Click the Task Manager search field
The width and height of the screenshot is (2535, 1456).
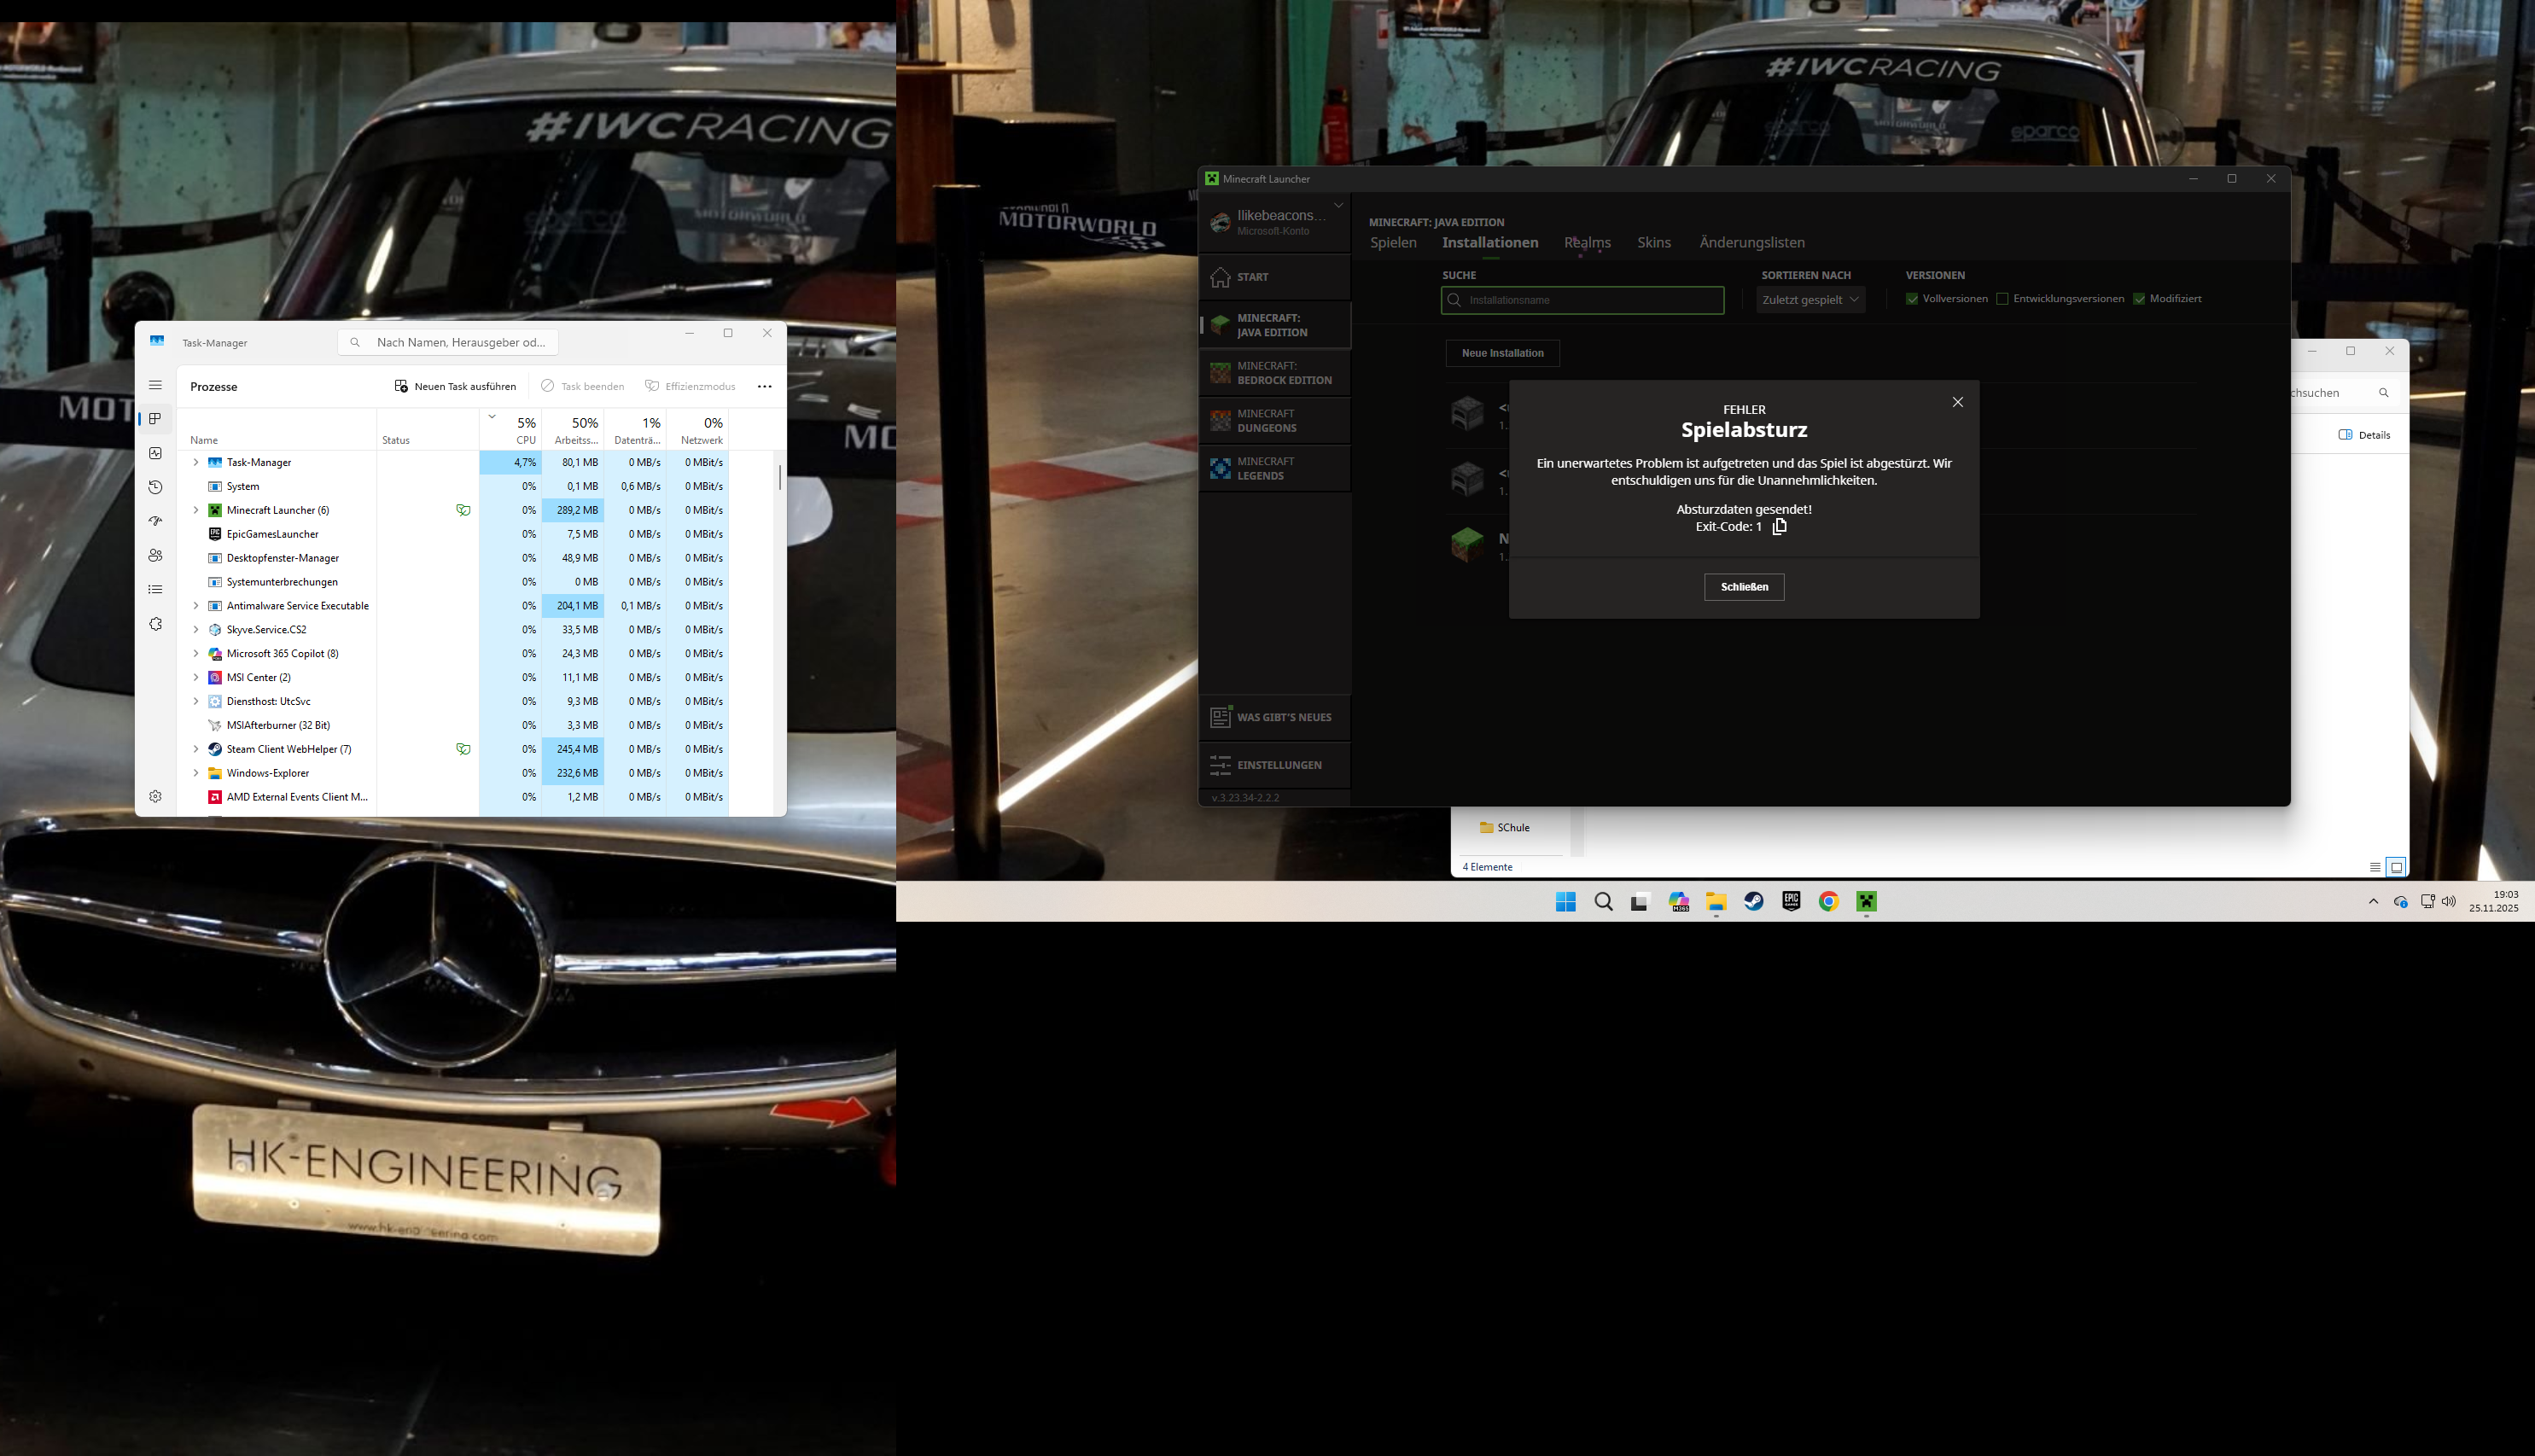[460, 342]
